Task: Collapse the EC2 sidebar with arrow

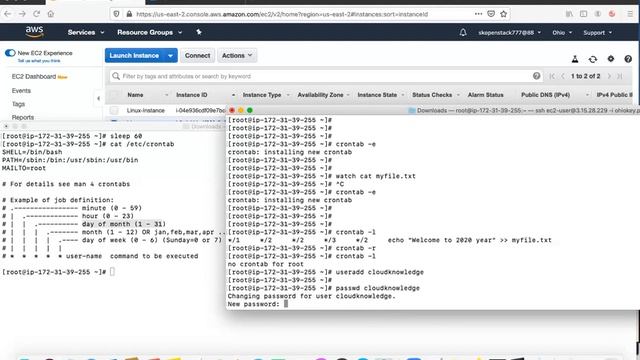Action: pos(98,98)
